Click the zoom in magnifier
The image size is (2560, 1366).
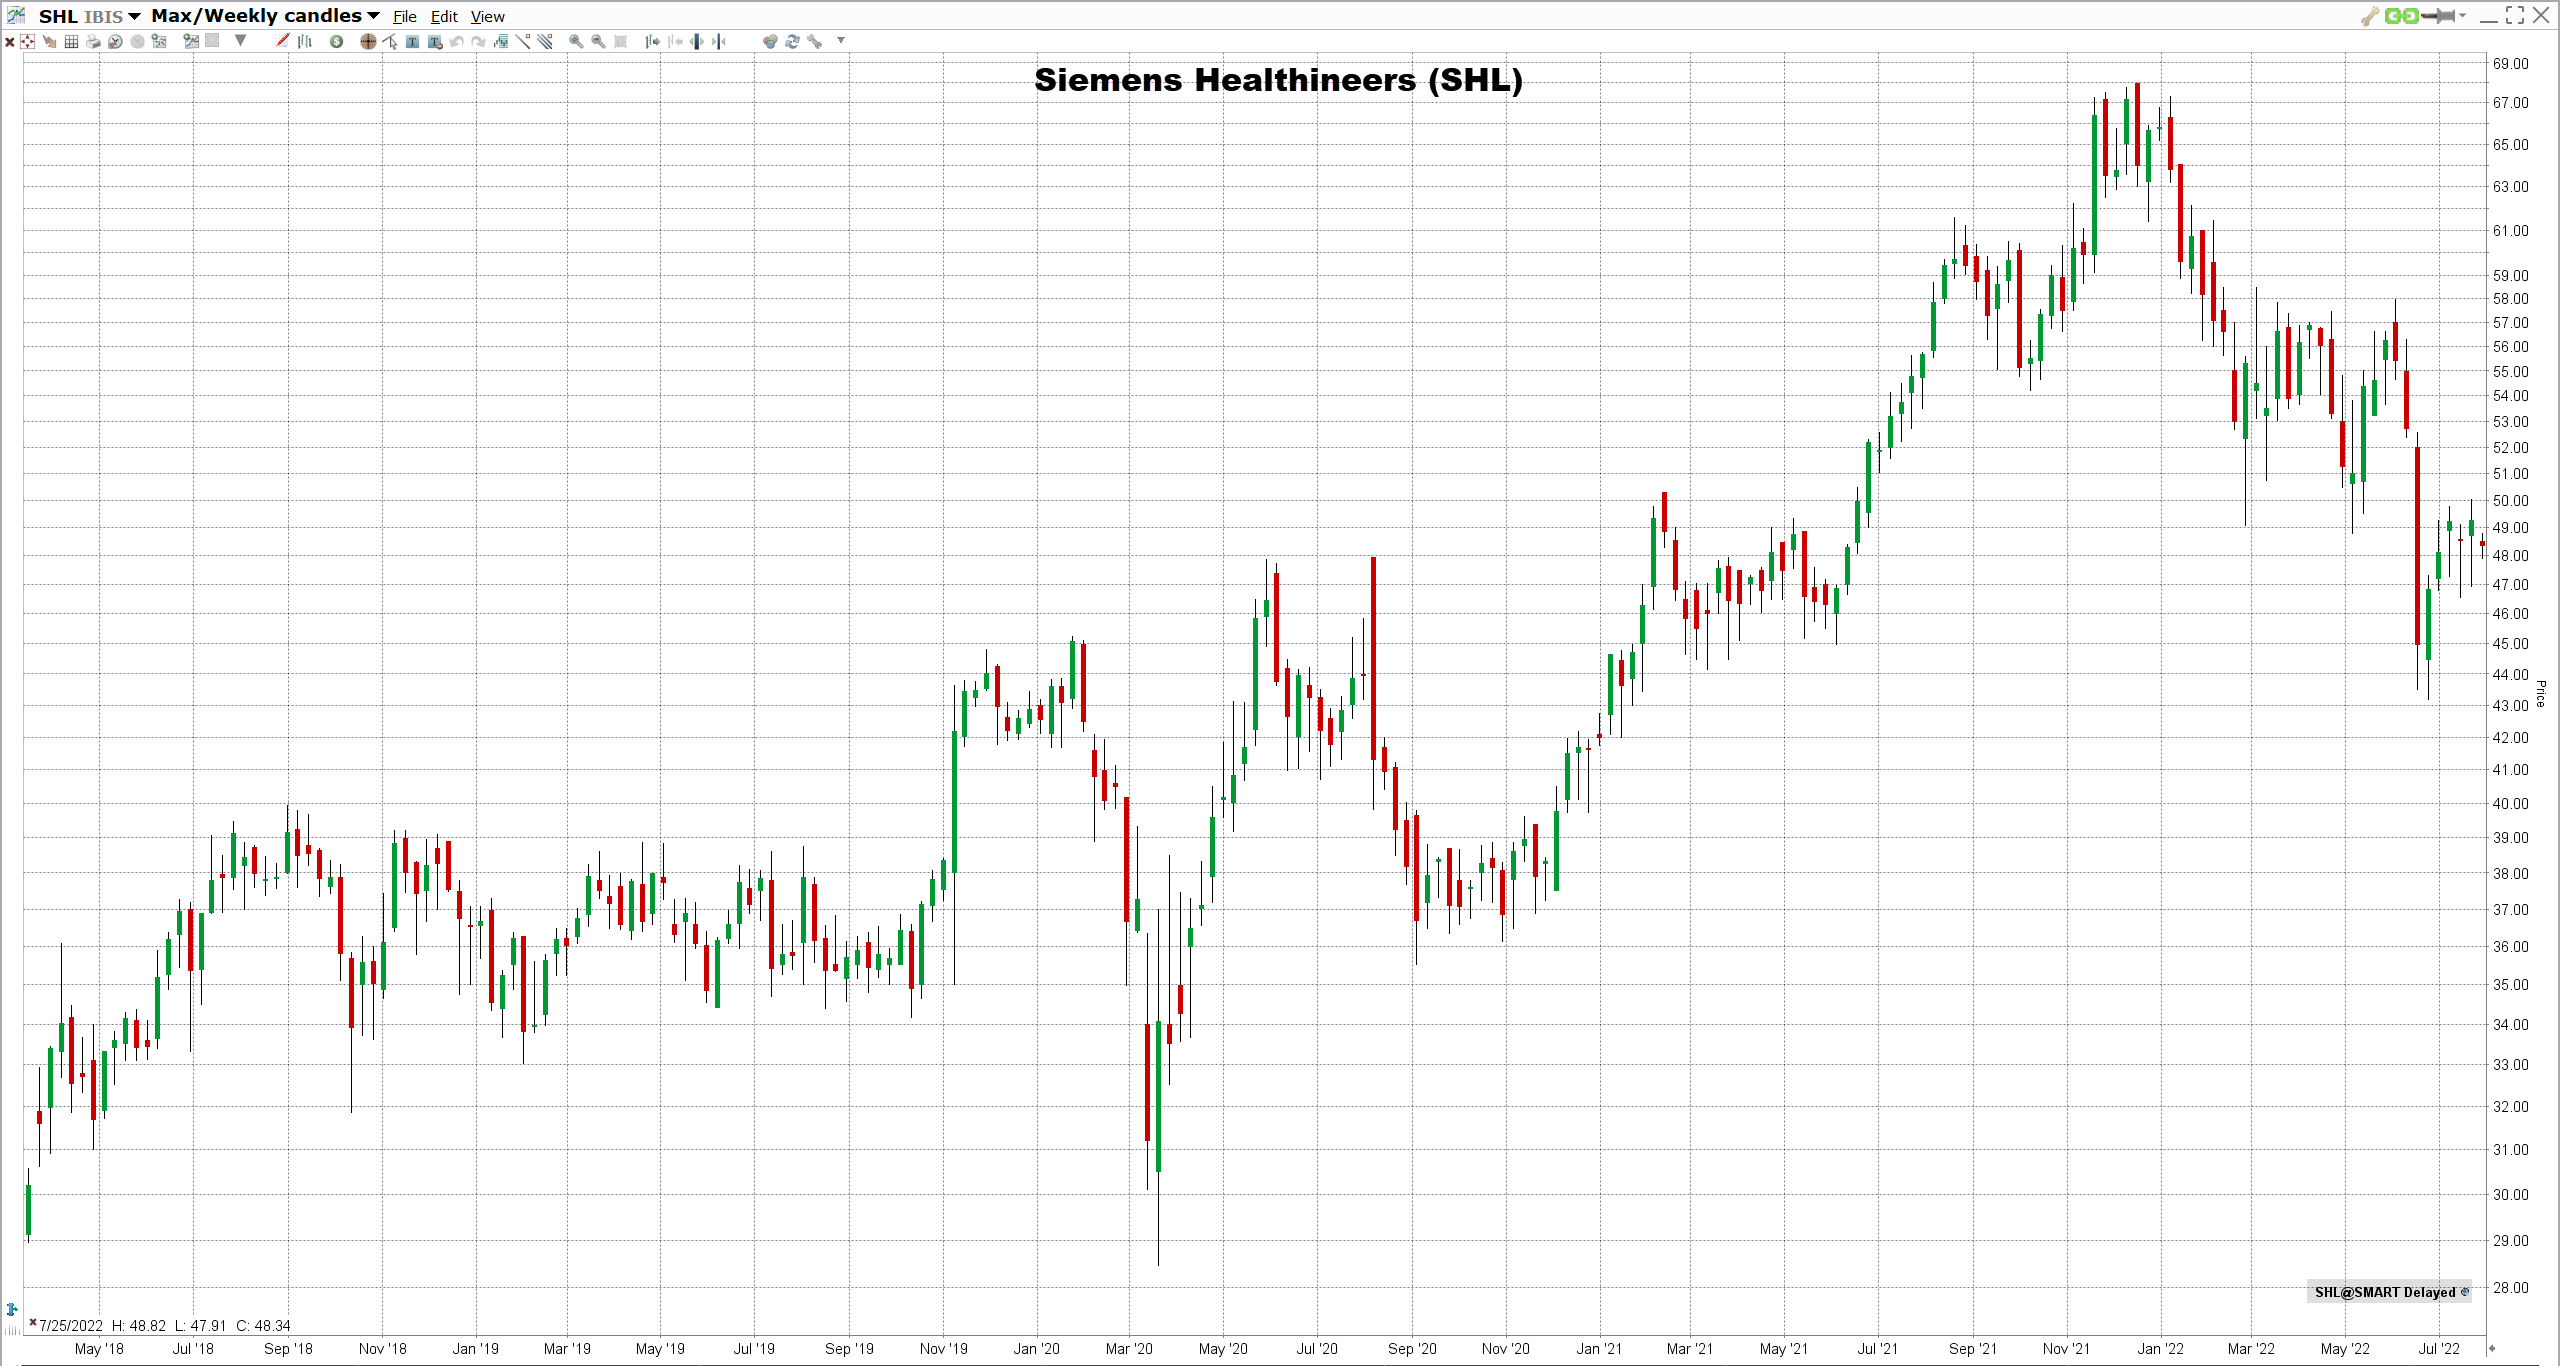click(x=576, y=42)
